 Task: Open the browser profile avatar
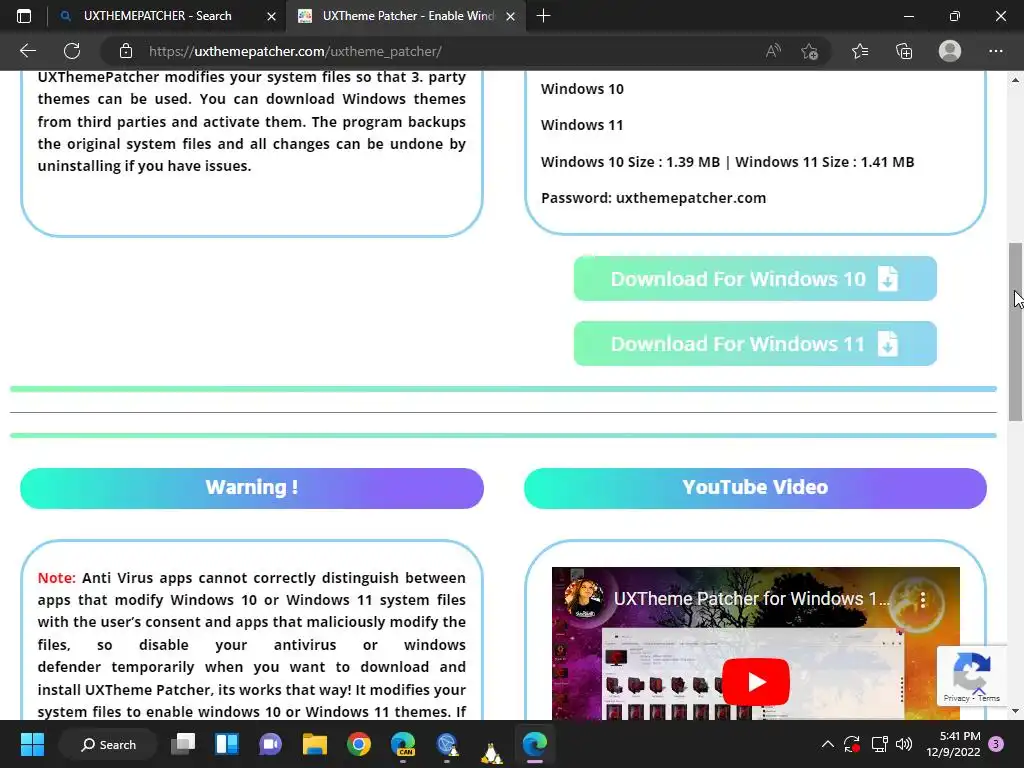(x=950, y=51)
